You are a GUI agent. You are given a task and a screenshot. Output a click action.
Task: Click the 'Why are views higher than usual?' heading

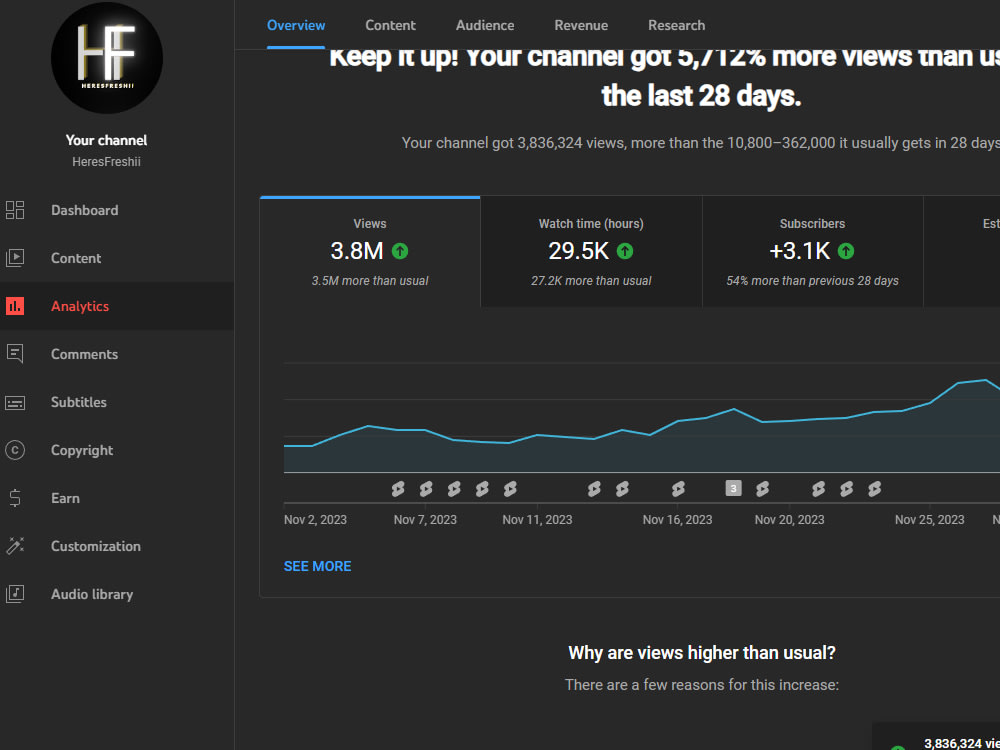click(x=702, y=652)
